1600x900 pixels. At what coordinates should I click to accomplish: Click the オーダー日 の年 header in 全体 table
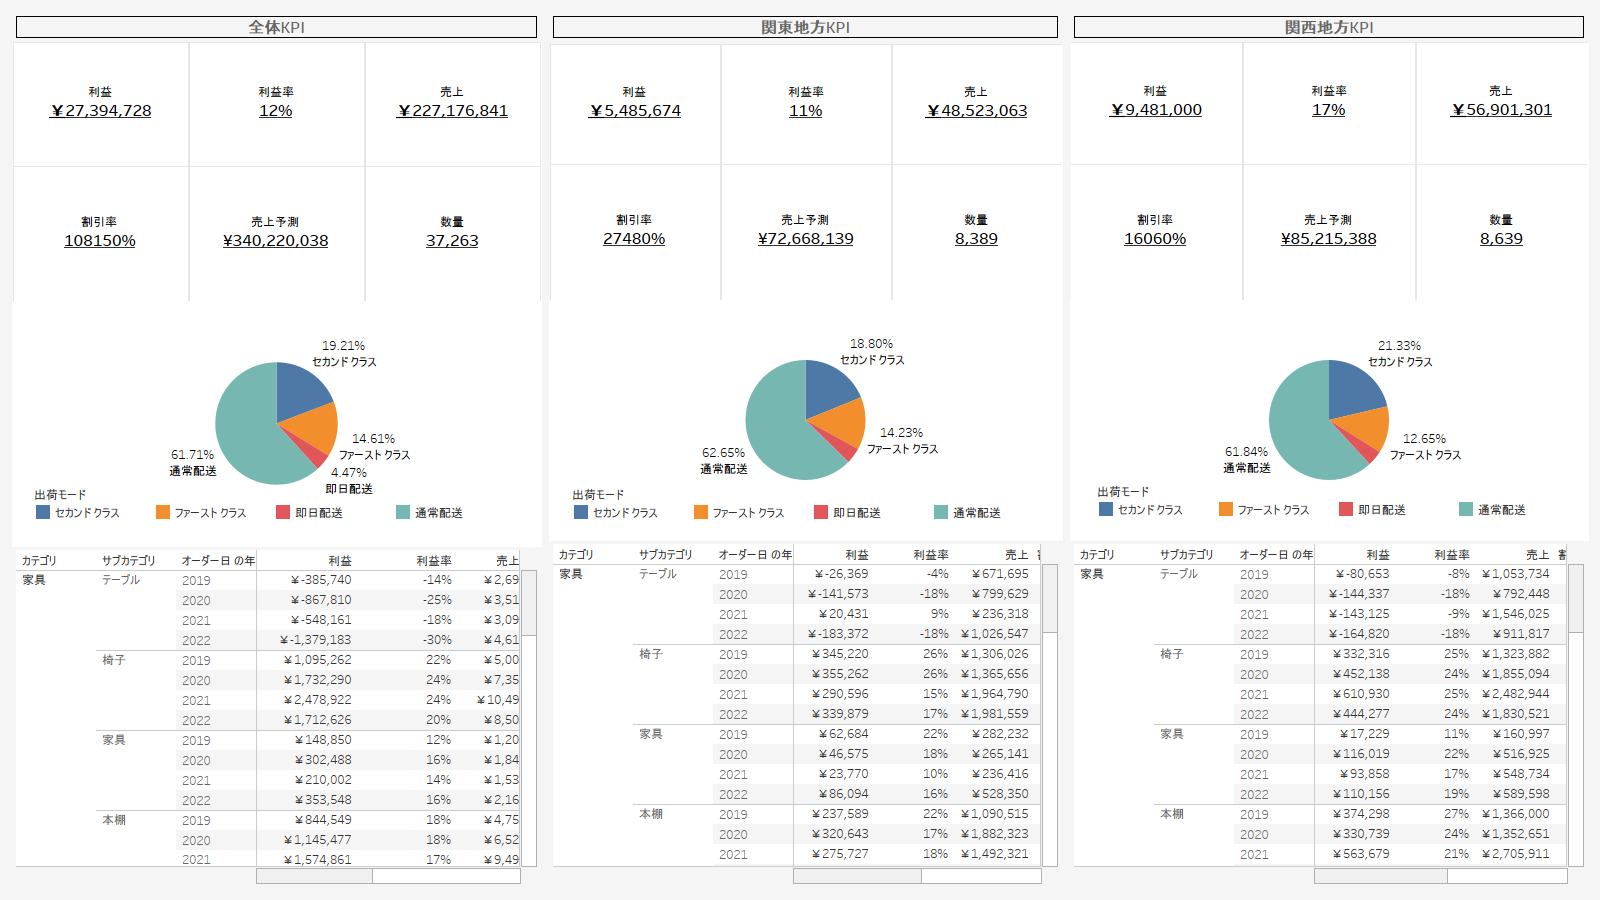coord(217,561)
